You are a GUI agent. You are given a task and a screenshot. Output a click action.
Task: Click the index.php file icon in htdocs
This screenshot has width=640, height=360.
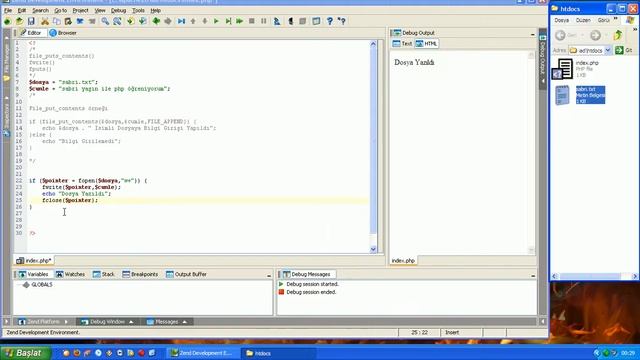tap(563, 69)
